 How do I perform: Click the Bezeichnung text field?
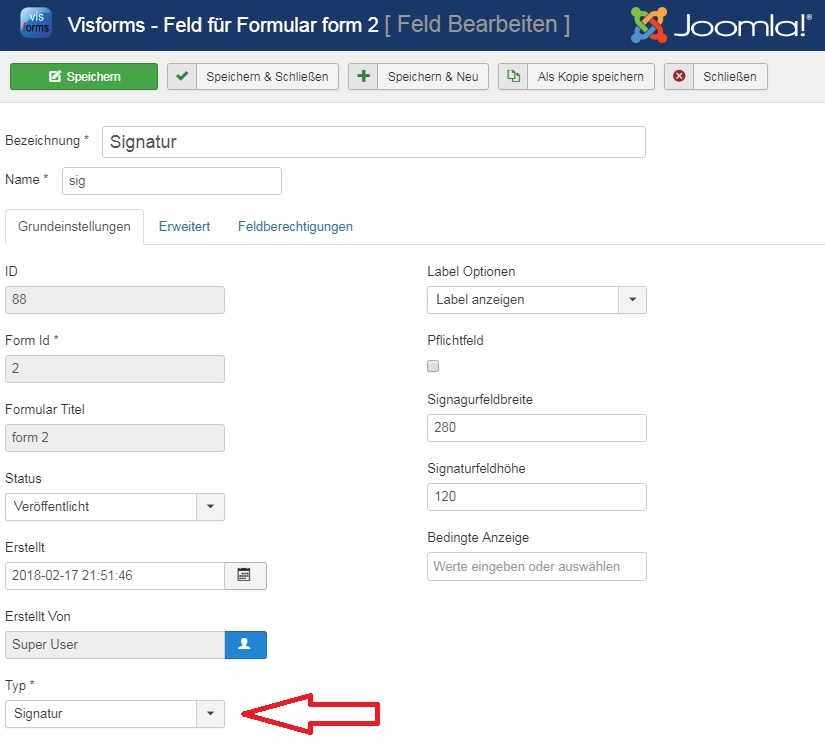[373, 142]
